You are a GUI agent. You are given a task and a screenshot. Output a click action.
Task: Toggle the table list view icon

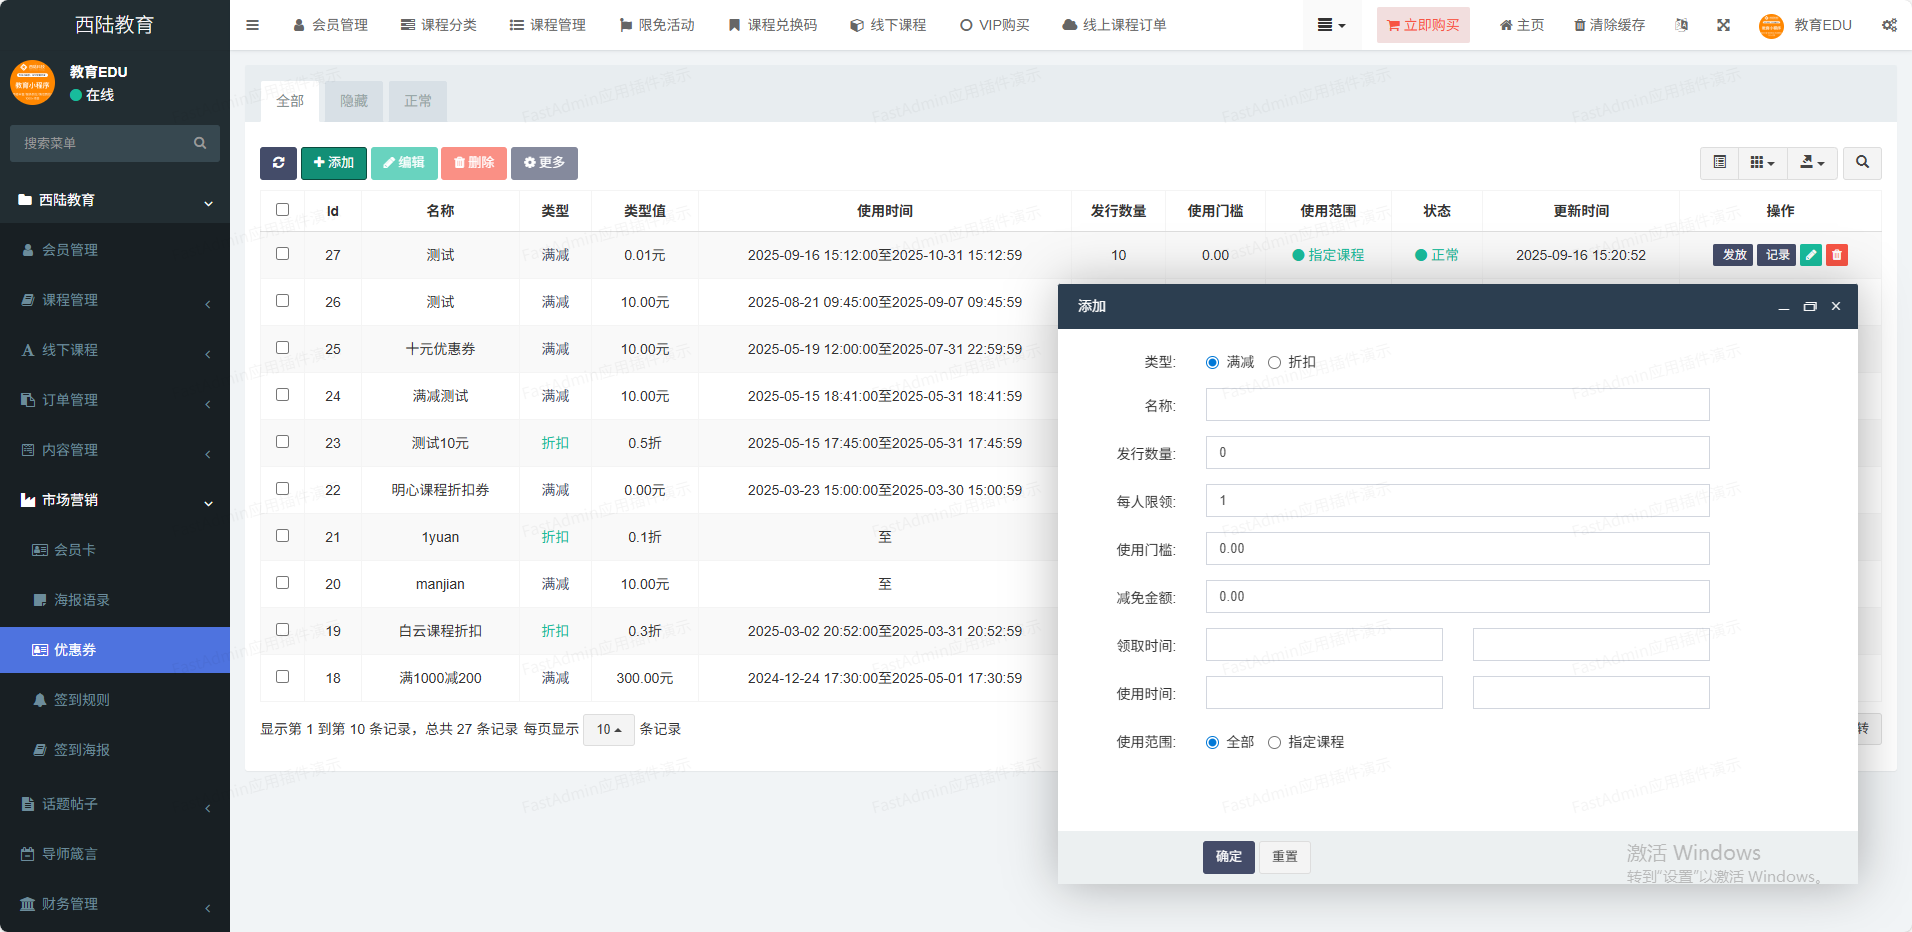(x=1719, y=162)
